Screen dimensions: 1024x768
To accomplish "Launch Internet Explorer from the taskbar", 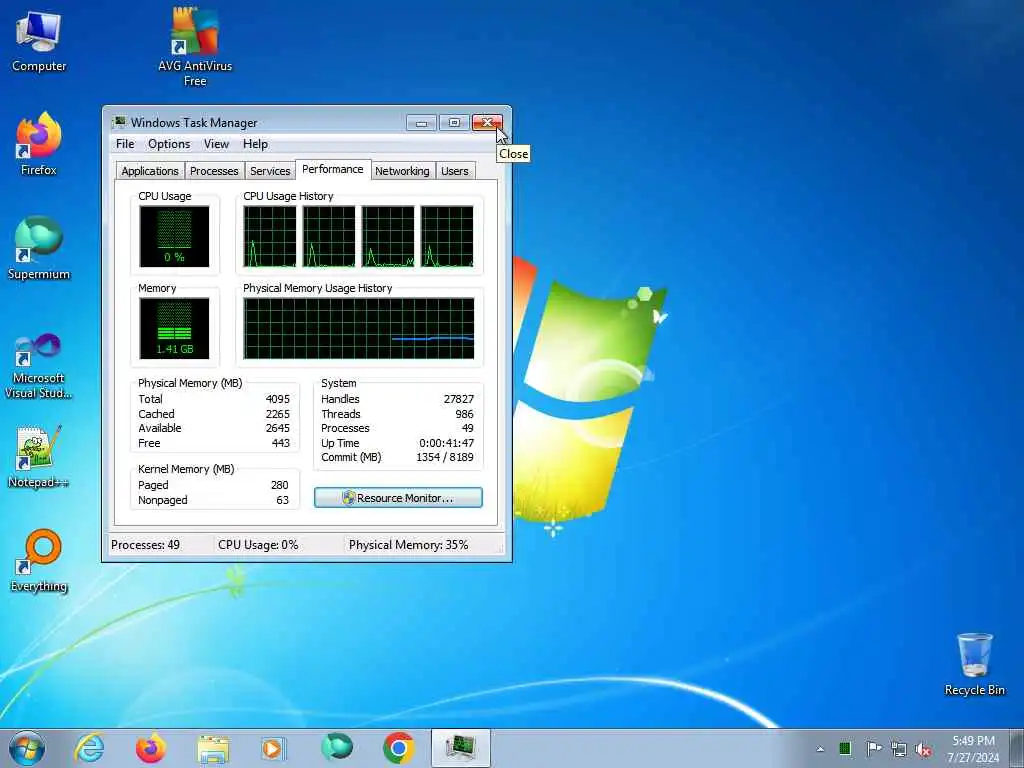I will (x=89, y=748).
